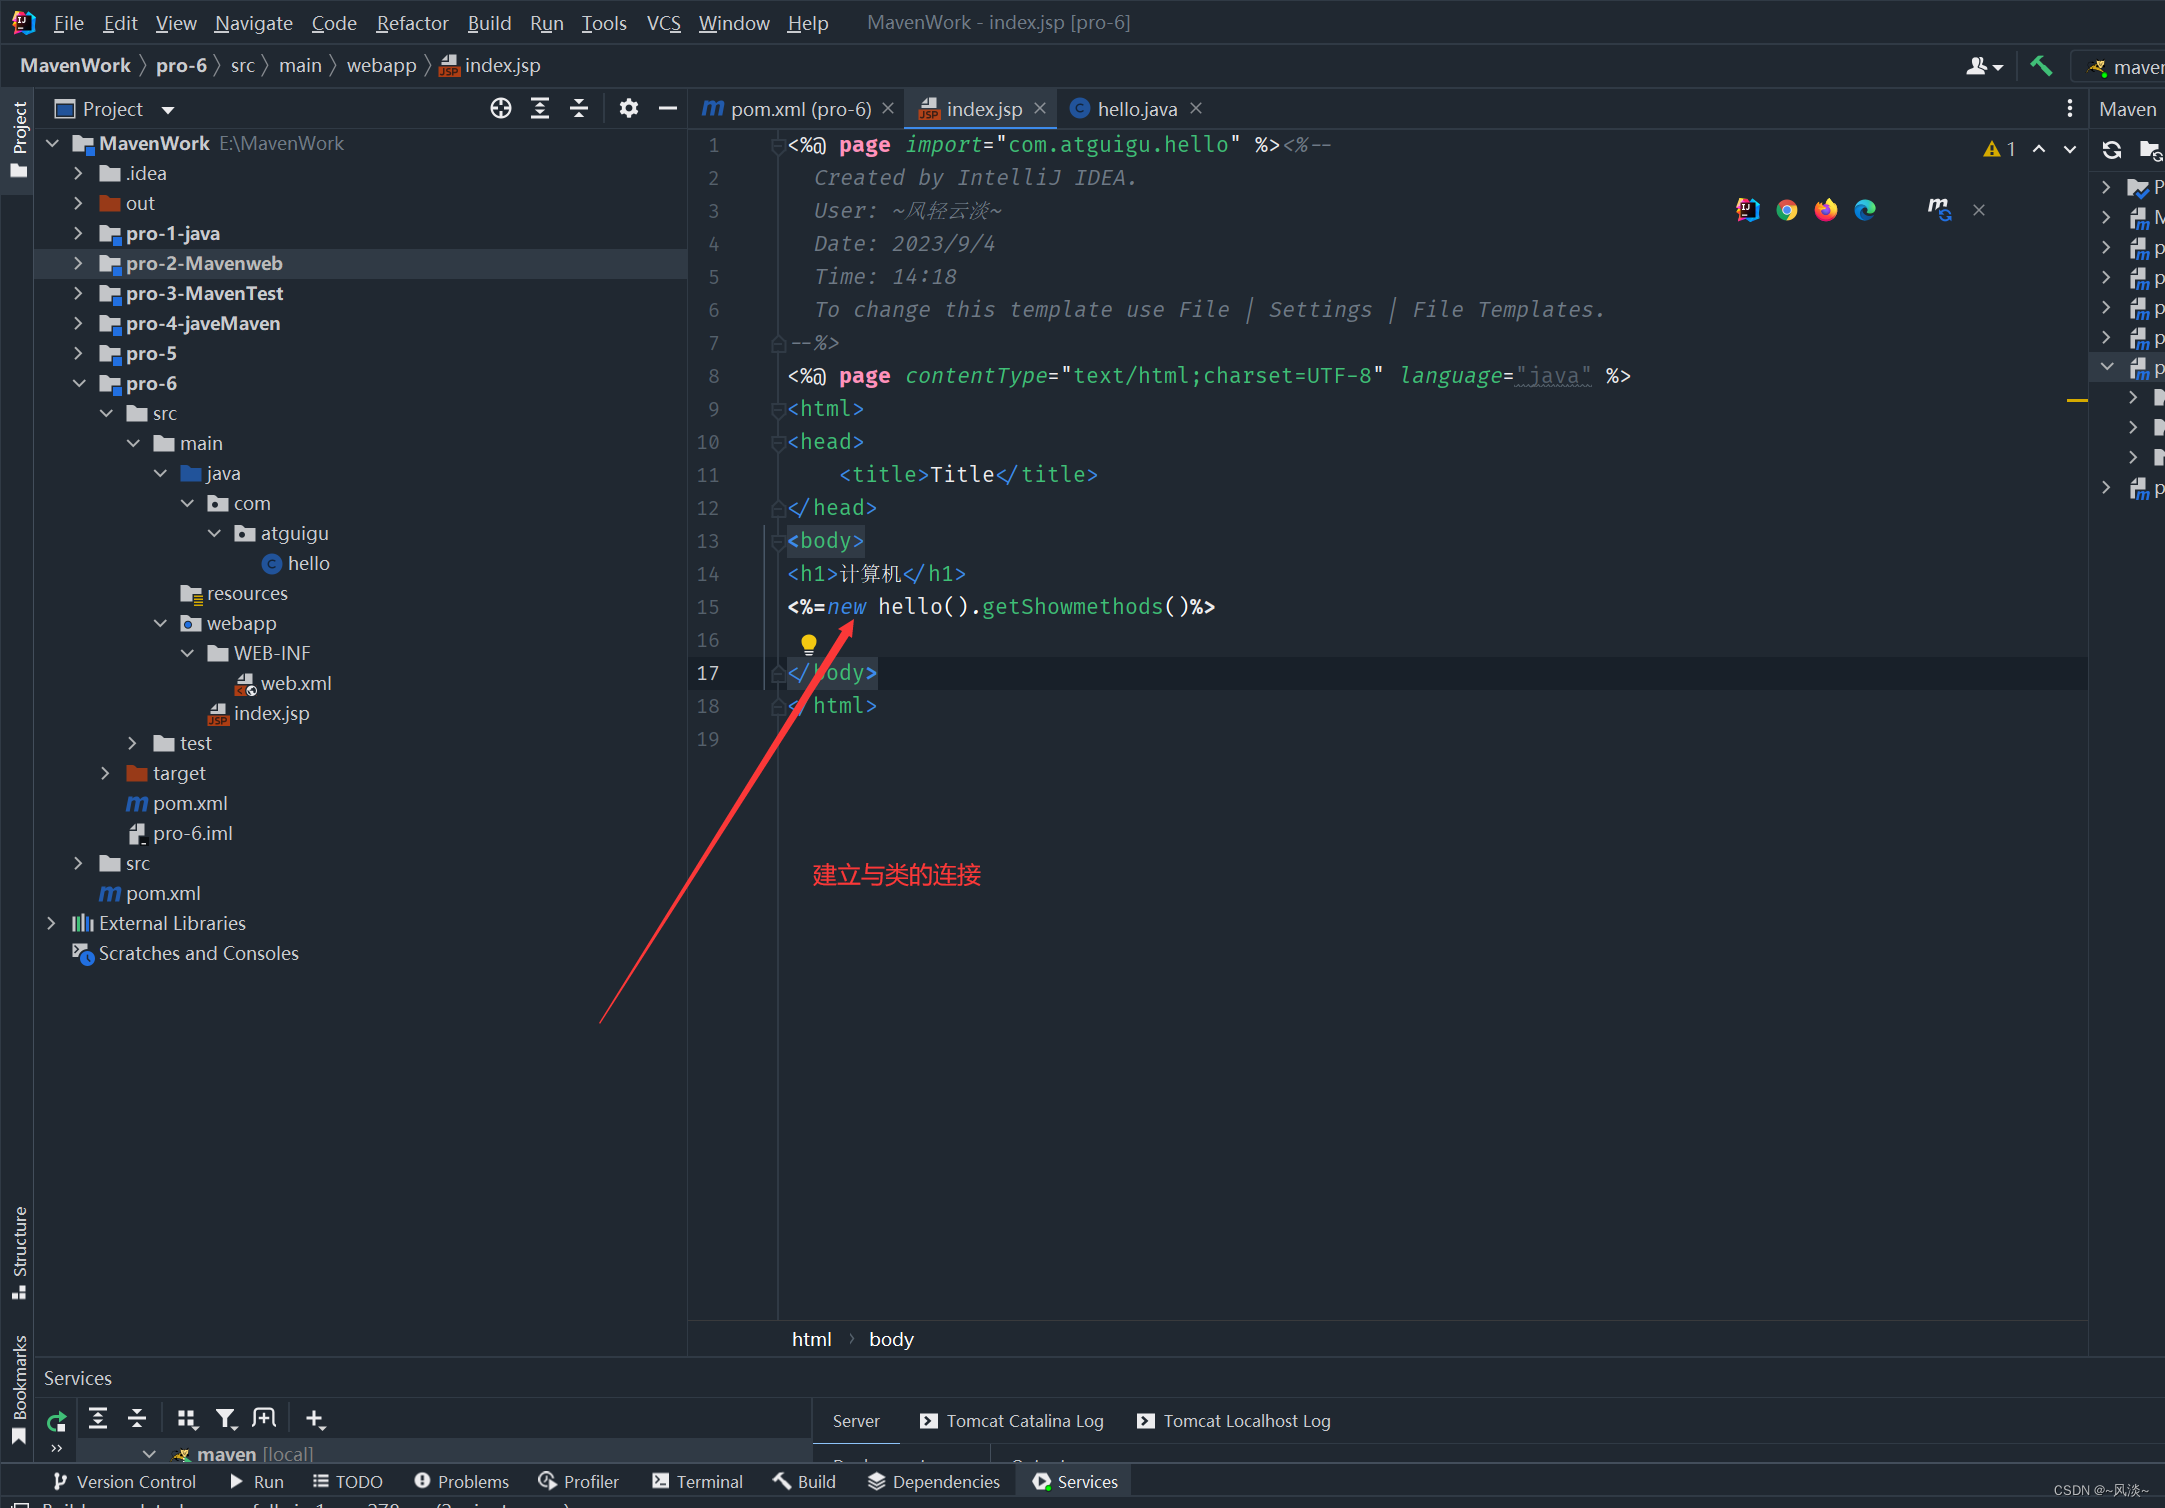
Task: Click yellow warning marker in editor stripe
Action: tap(2076, 400)
